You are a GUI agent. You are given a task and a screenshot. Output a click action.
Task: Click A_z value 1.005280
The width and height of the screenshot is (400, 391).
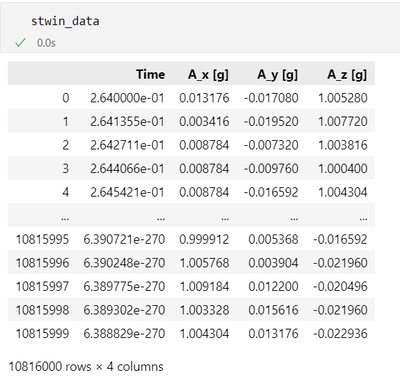(343, 98)
